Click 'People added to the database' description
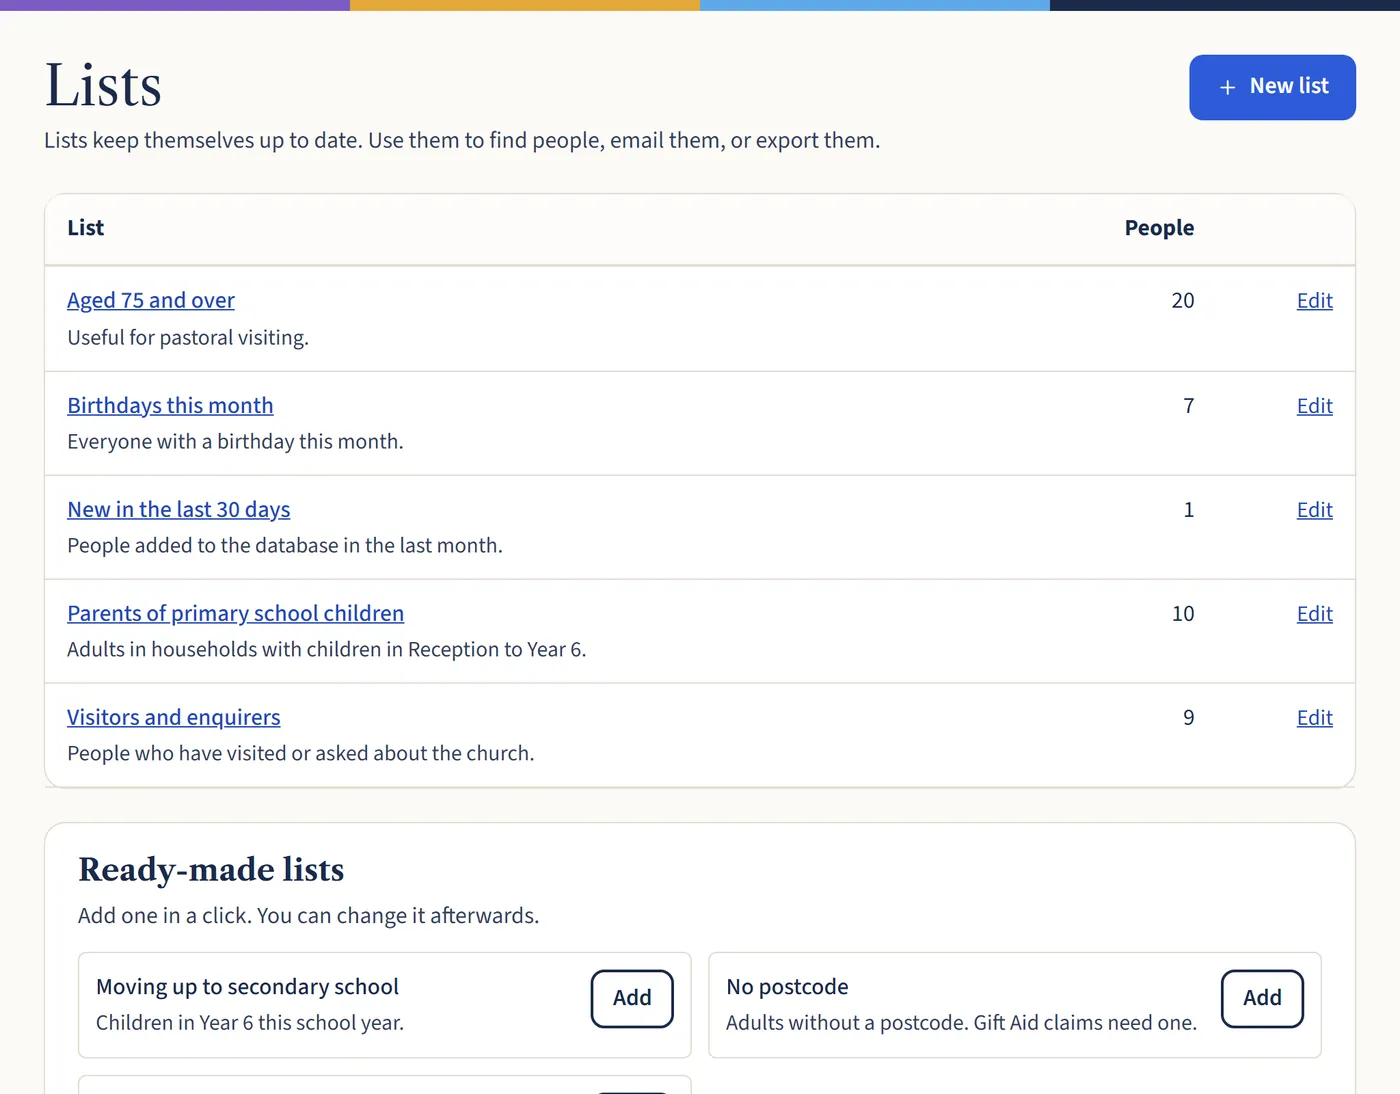This screenshot has width=1400, height=1094. point(285,546)
